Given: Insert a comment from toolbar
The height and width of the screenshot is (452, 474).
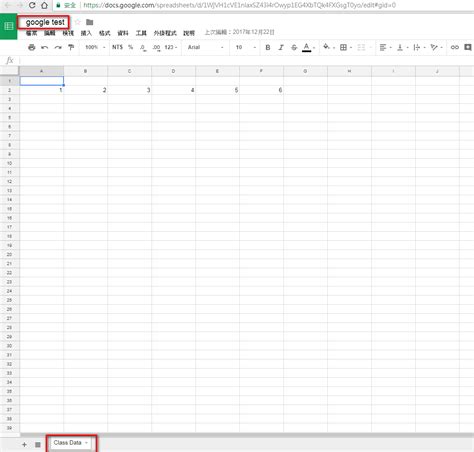Looking at the screenshot, I should tap(468, 47).
